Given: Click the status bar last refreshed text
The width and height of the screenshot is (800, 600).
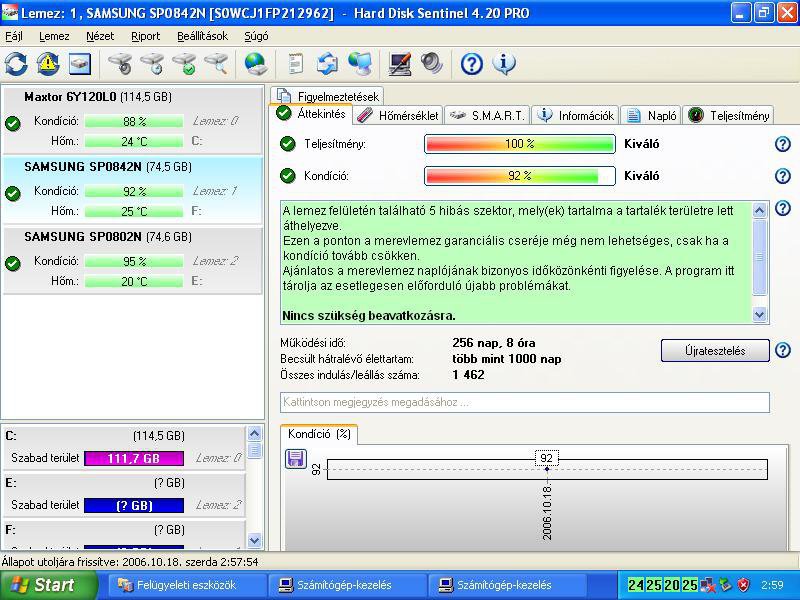Looking at the screenshot, I should coord(130,562).
